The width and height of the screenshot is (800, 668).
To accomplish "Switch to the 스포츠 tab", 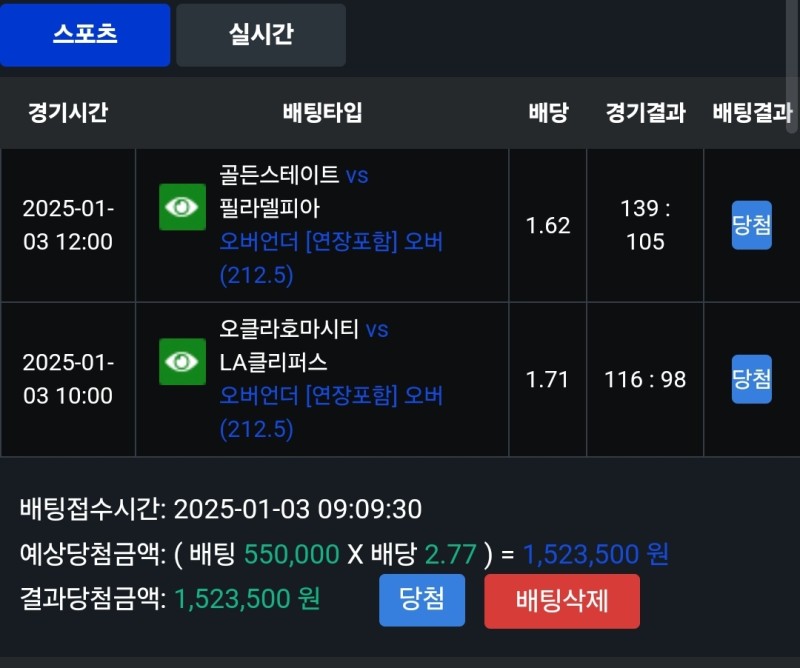I will pyautogui.click(x=85, y=35).
